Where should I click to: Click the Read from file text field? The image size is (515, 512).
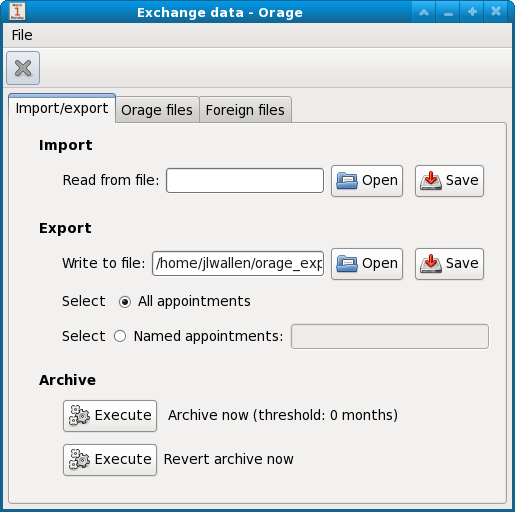[245, 180]
